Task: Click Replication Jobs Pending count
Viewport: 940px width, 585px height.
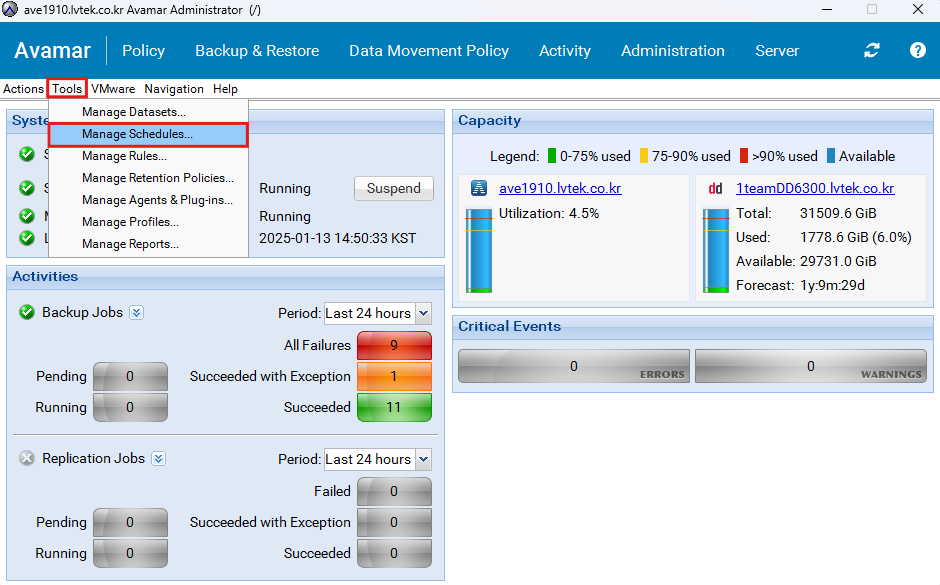Action: (130, 523)
